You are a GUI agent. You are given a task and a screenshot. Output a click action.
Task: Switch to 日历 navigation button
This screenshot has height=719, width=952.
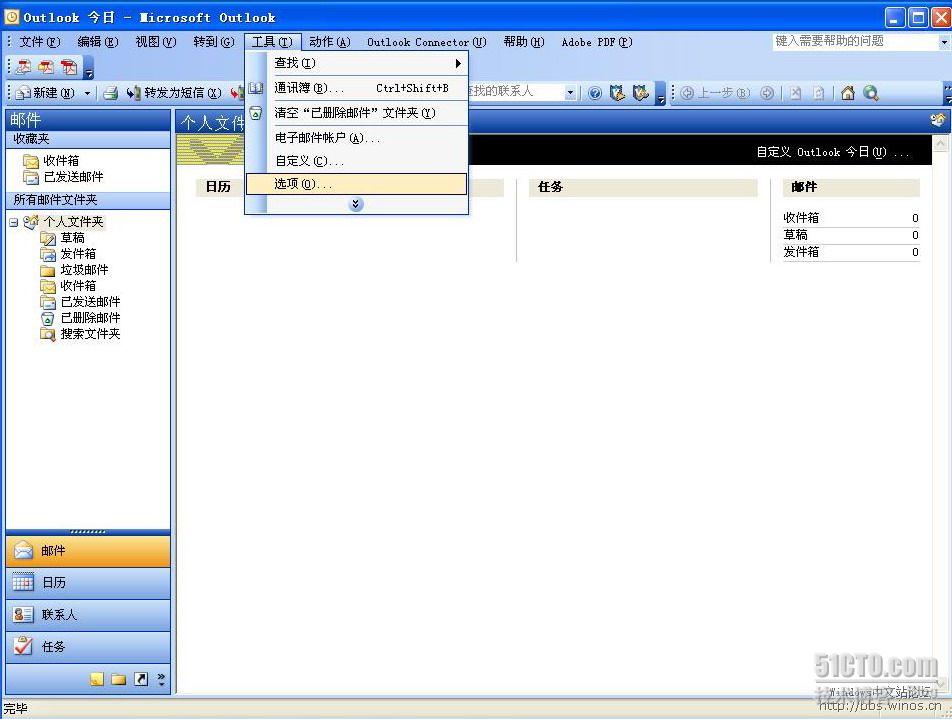(x=88, y=583)
